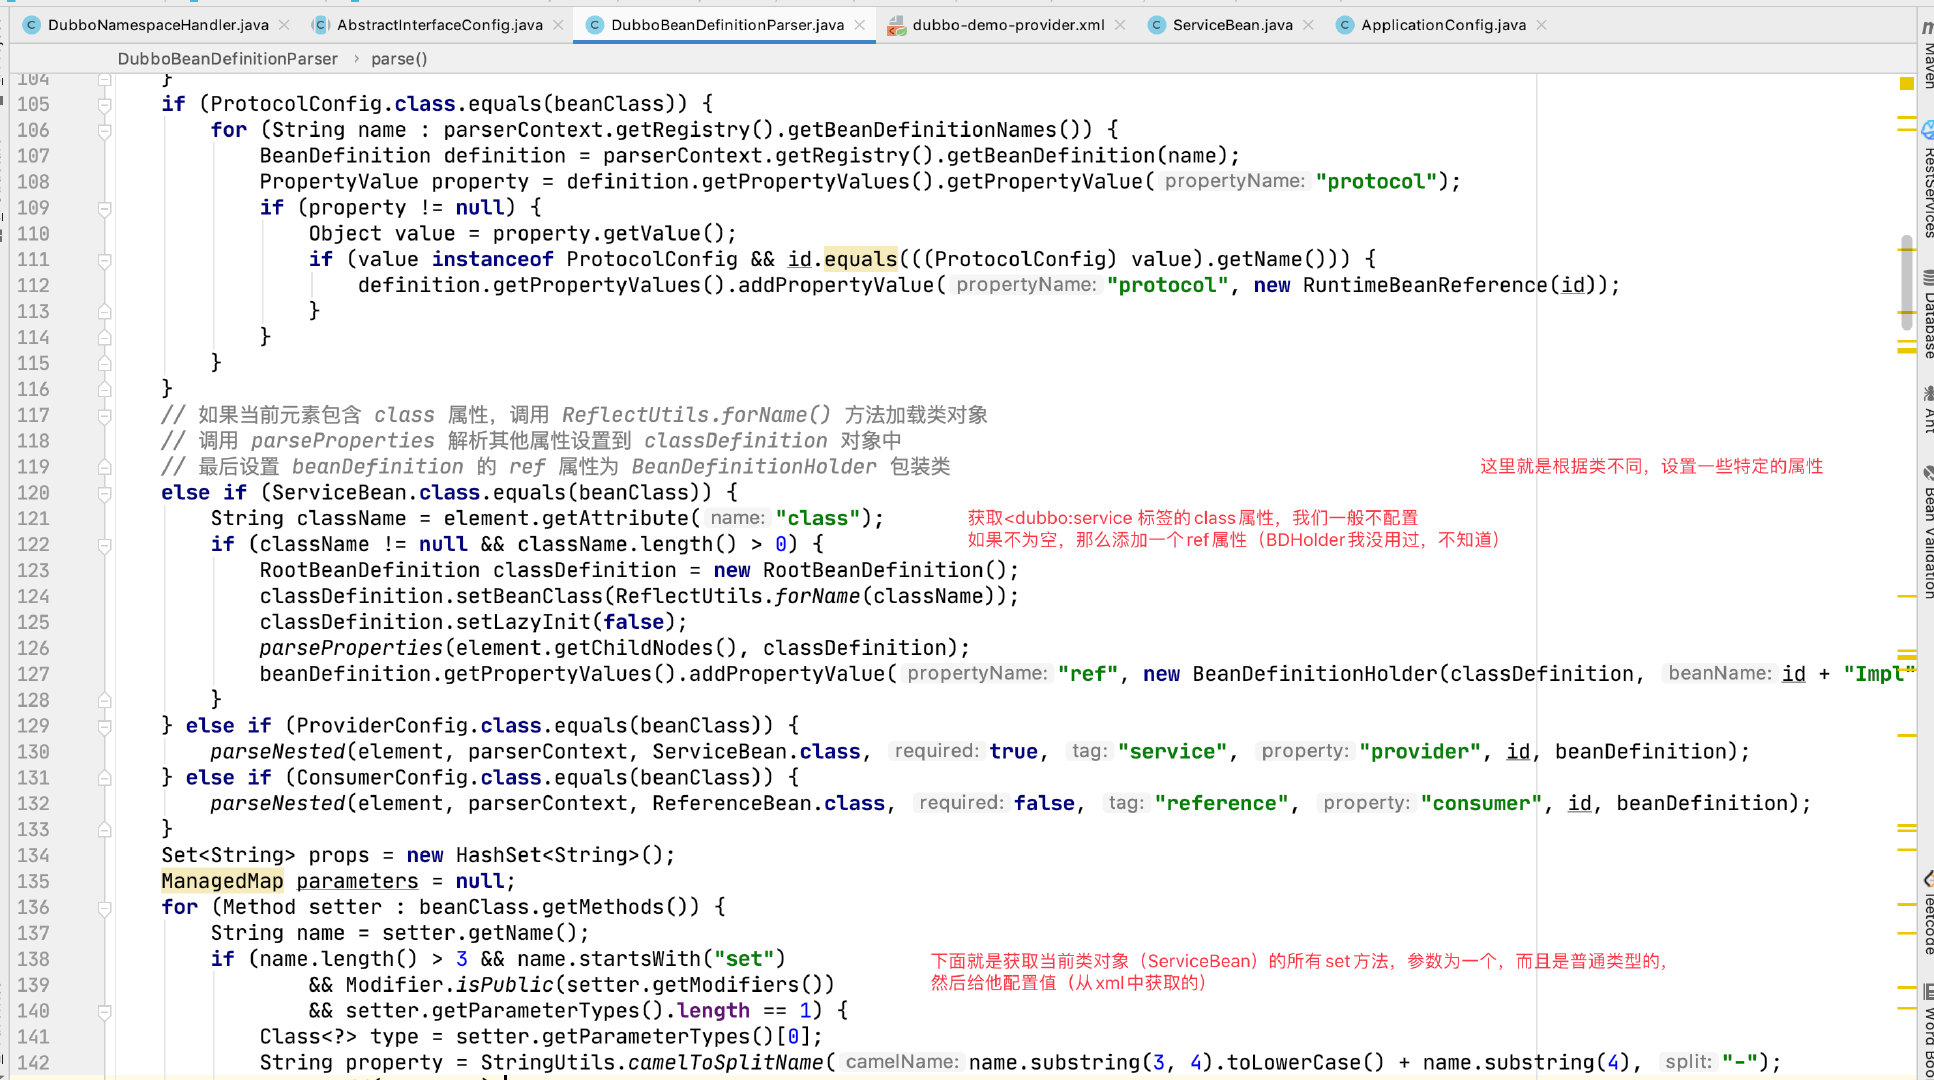This screenshot has width=1934, height=1080.
Task: Close the AbstractInterfaceConfig.java tab
Action: (x=558, y=25)
